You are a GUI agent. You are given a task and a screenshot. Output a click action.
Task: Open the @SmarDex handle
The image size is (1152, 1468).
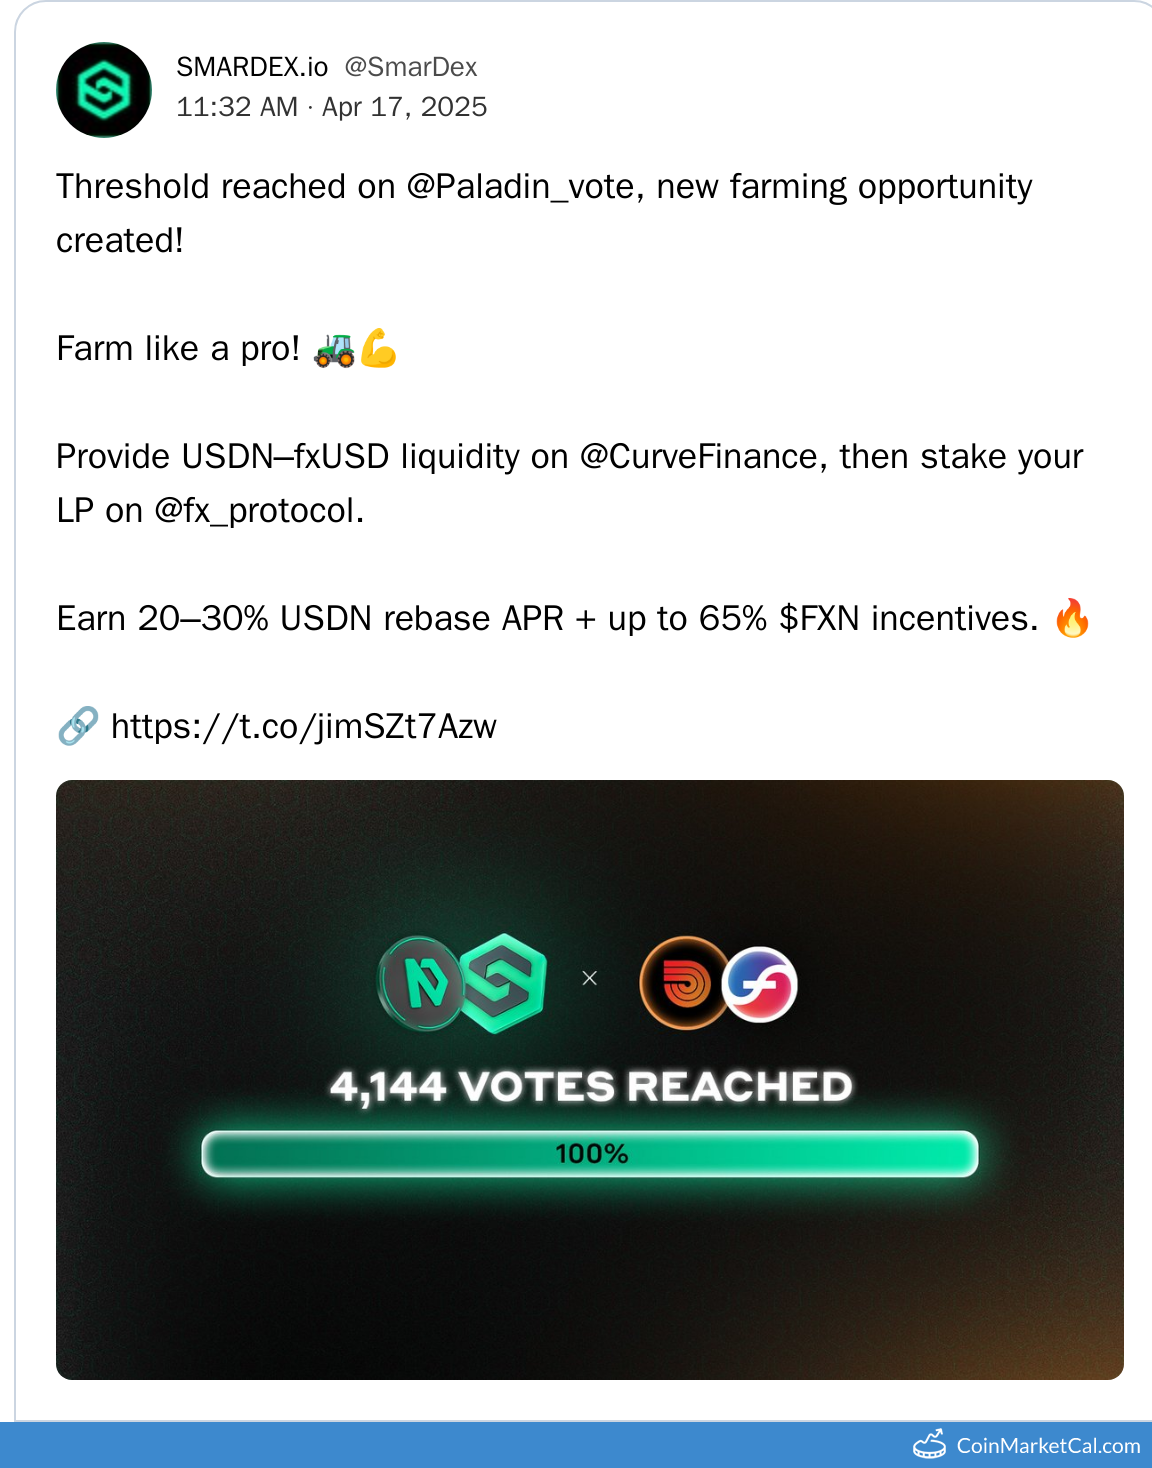pos(410,67)
